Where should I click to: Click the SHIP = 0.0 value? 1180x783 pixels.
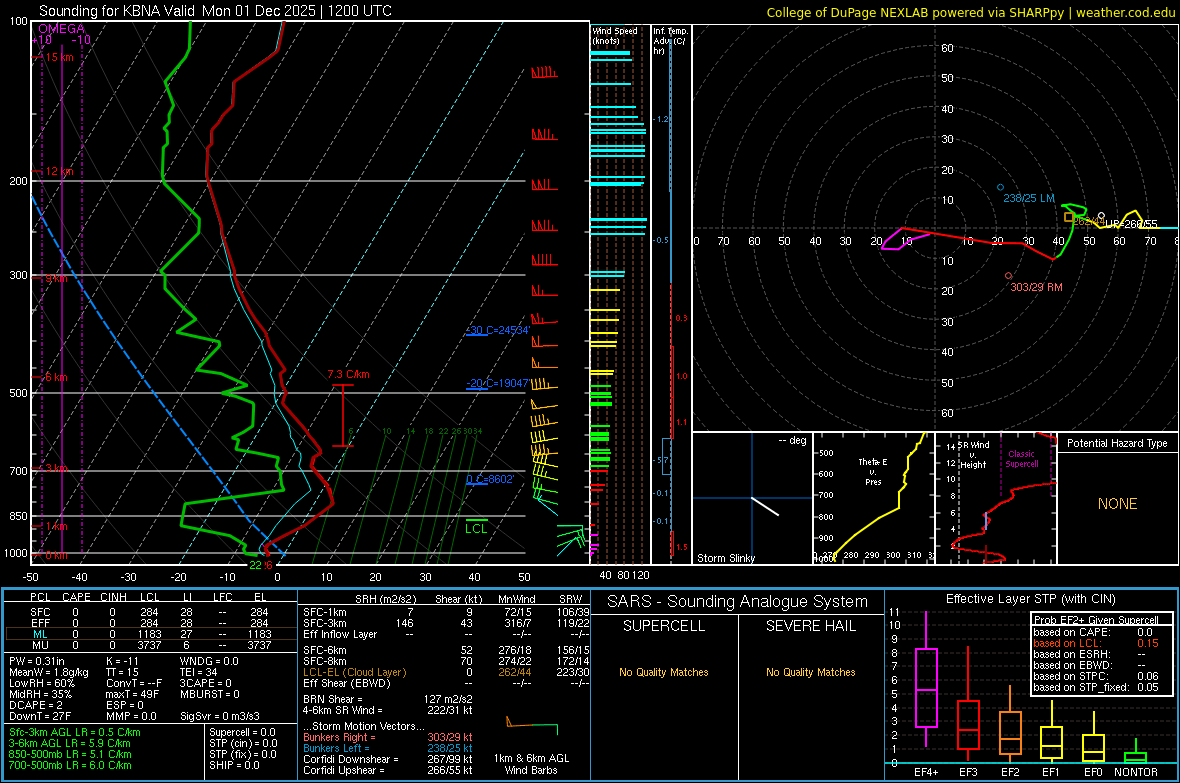(234, 765)
